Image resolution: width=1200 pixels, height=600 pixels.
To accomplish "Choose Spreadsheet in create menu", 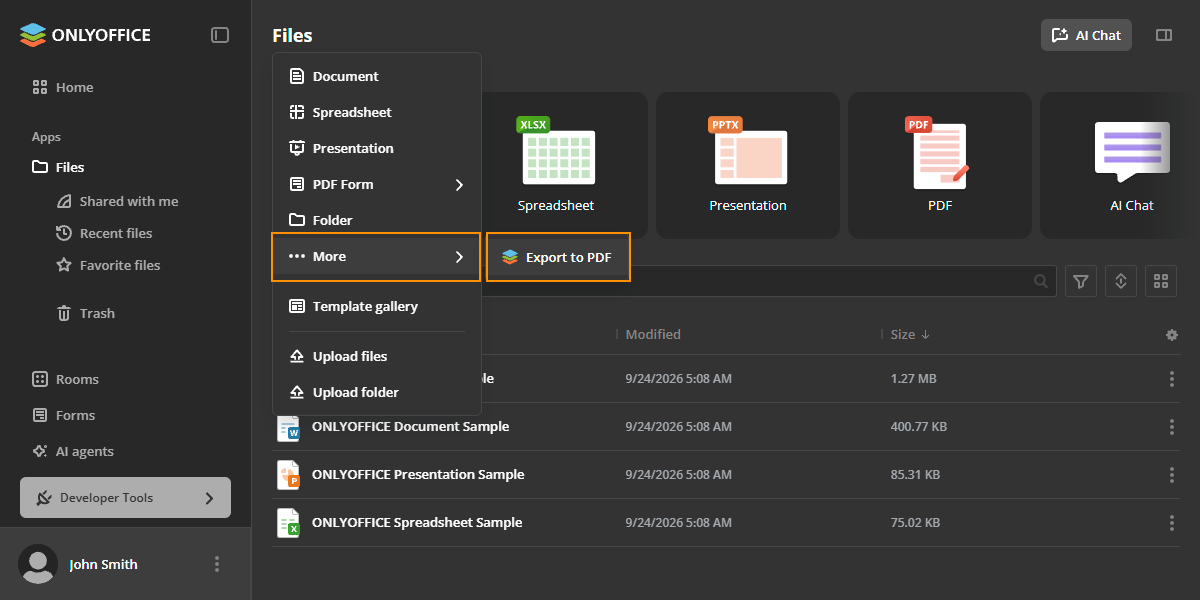I will point(377,112).
